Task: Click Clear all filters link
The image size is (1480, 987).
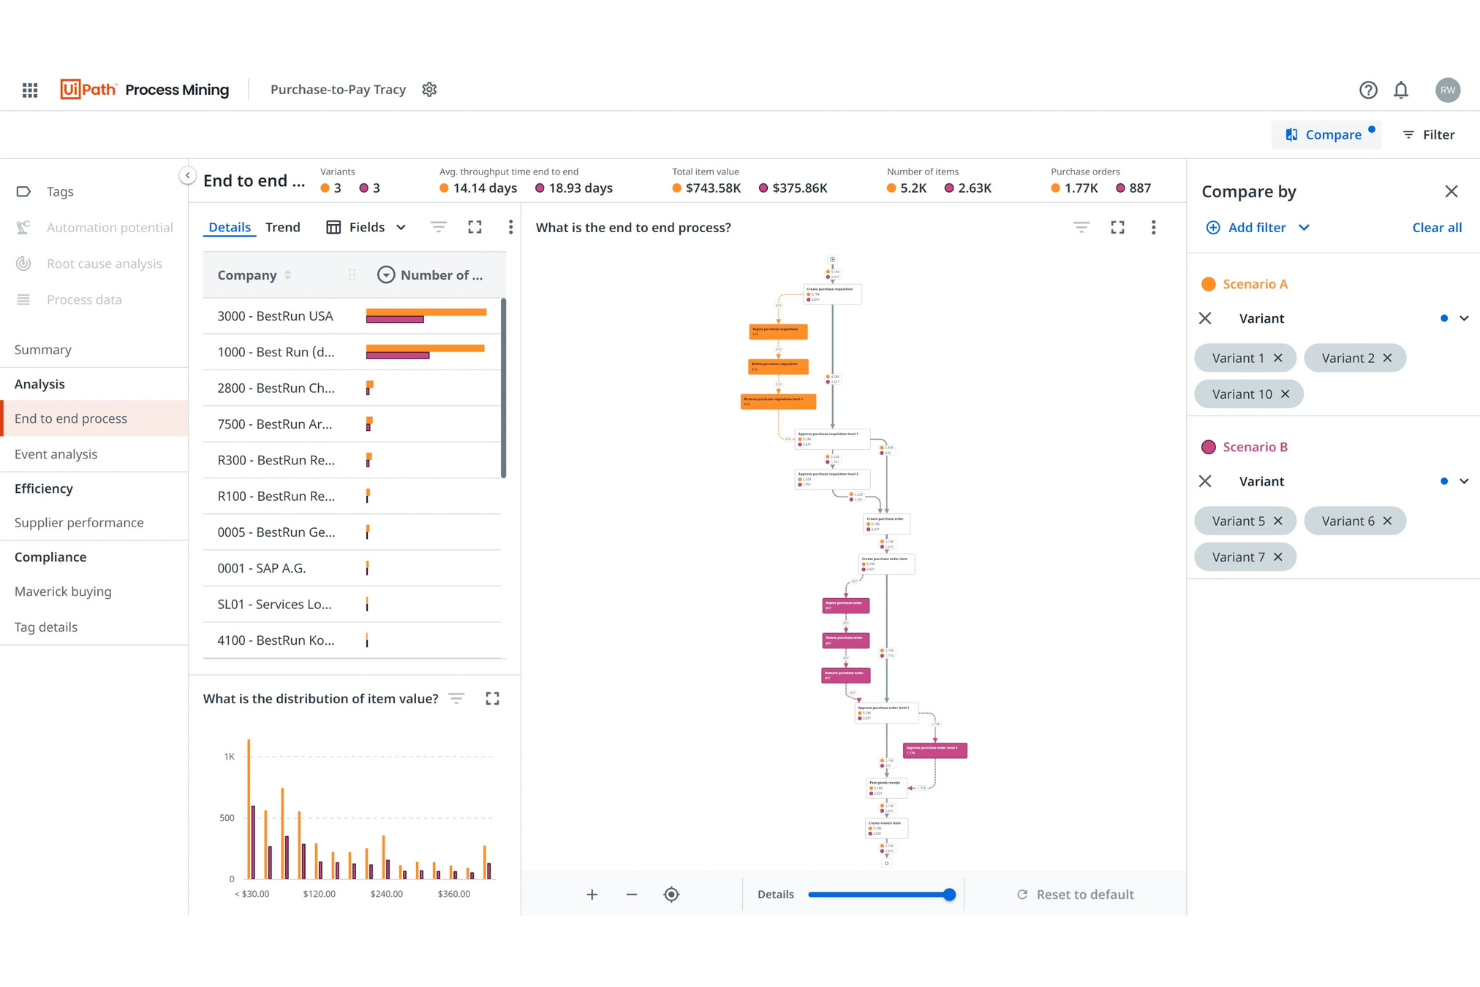Action: (1437, 227)
